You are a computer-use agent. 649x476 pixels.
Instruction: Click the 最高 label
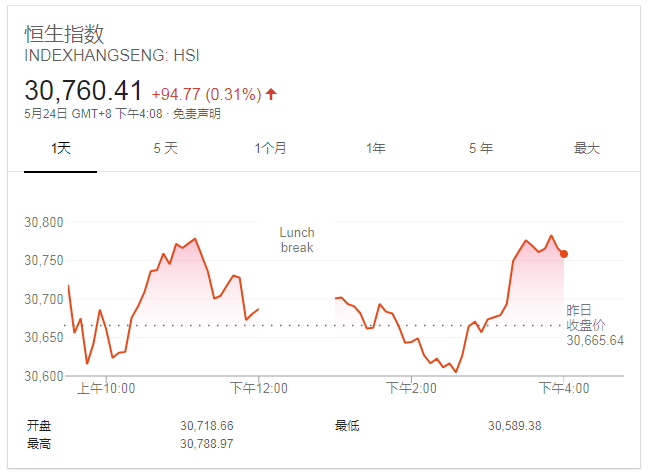pyautogui.click(x=39, y=444)
